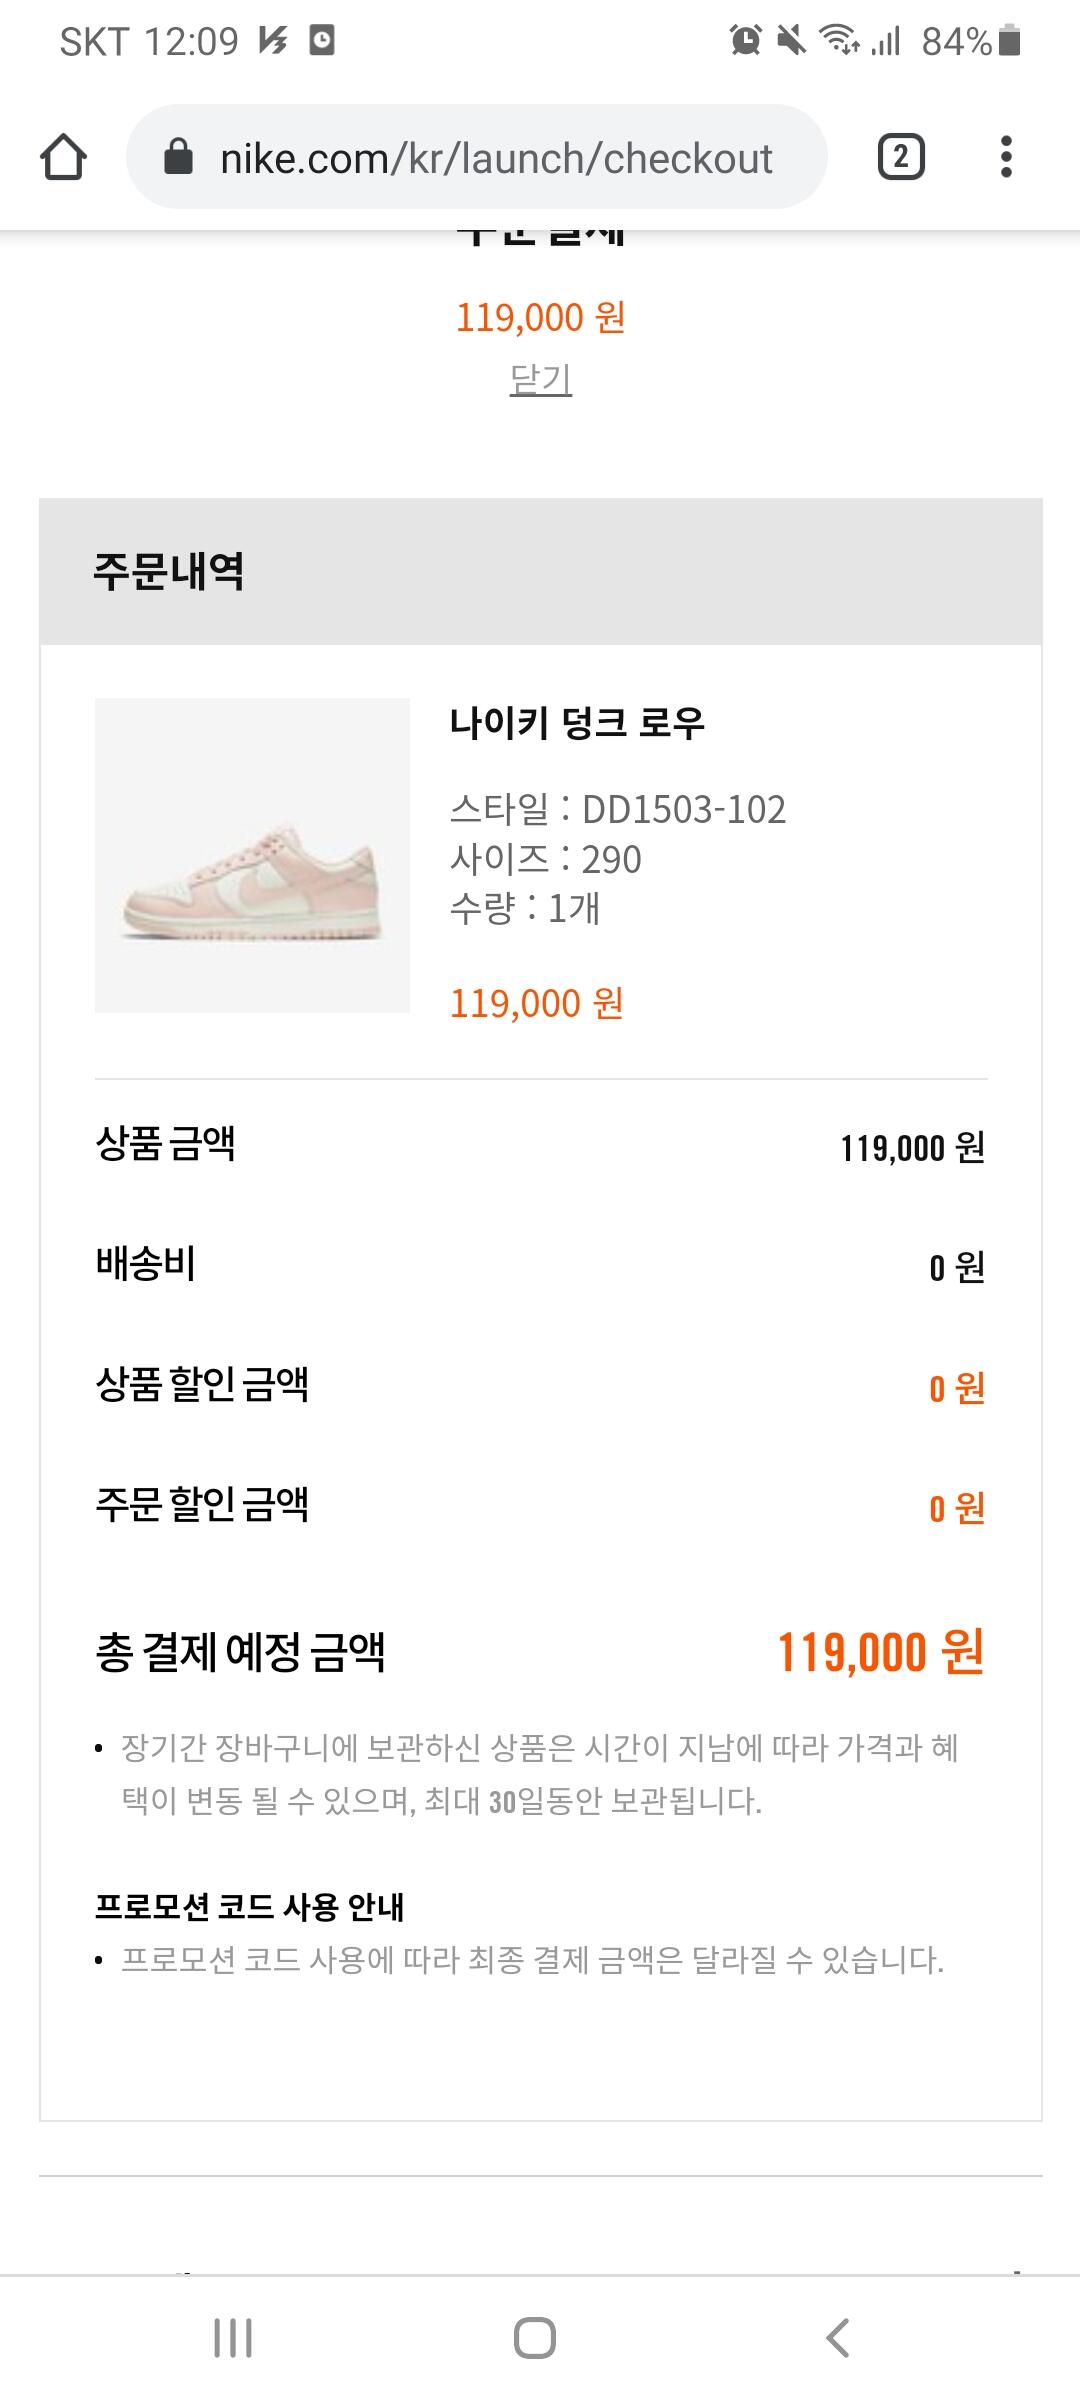Open the Chrome three-dot overflow menu

click(x=1006, y=157)
